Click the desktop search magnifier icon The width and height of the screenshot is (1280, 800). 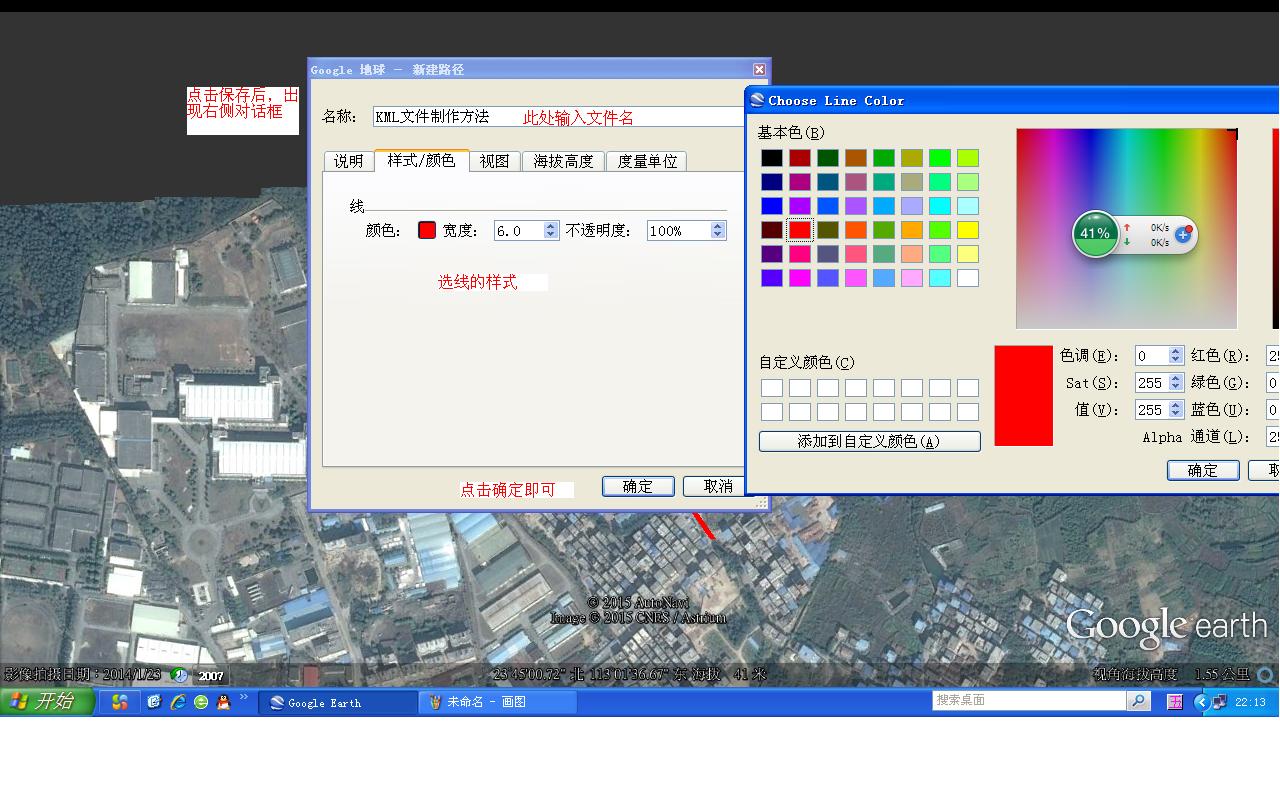[1138, 701]
